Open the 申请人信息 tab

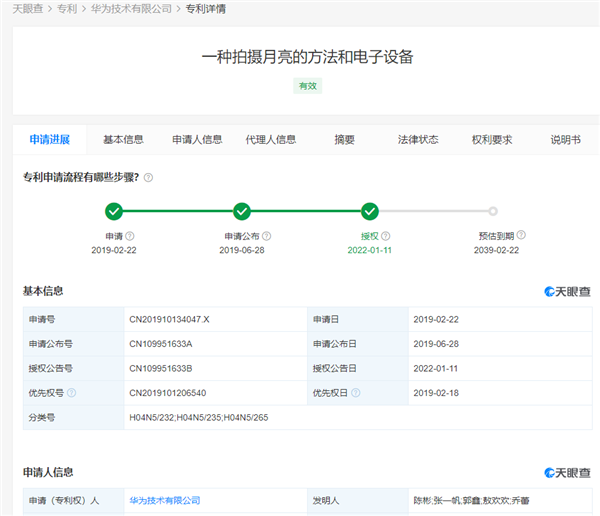[197, 140]
